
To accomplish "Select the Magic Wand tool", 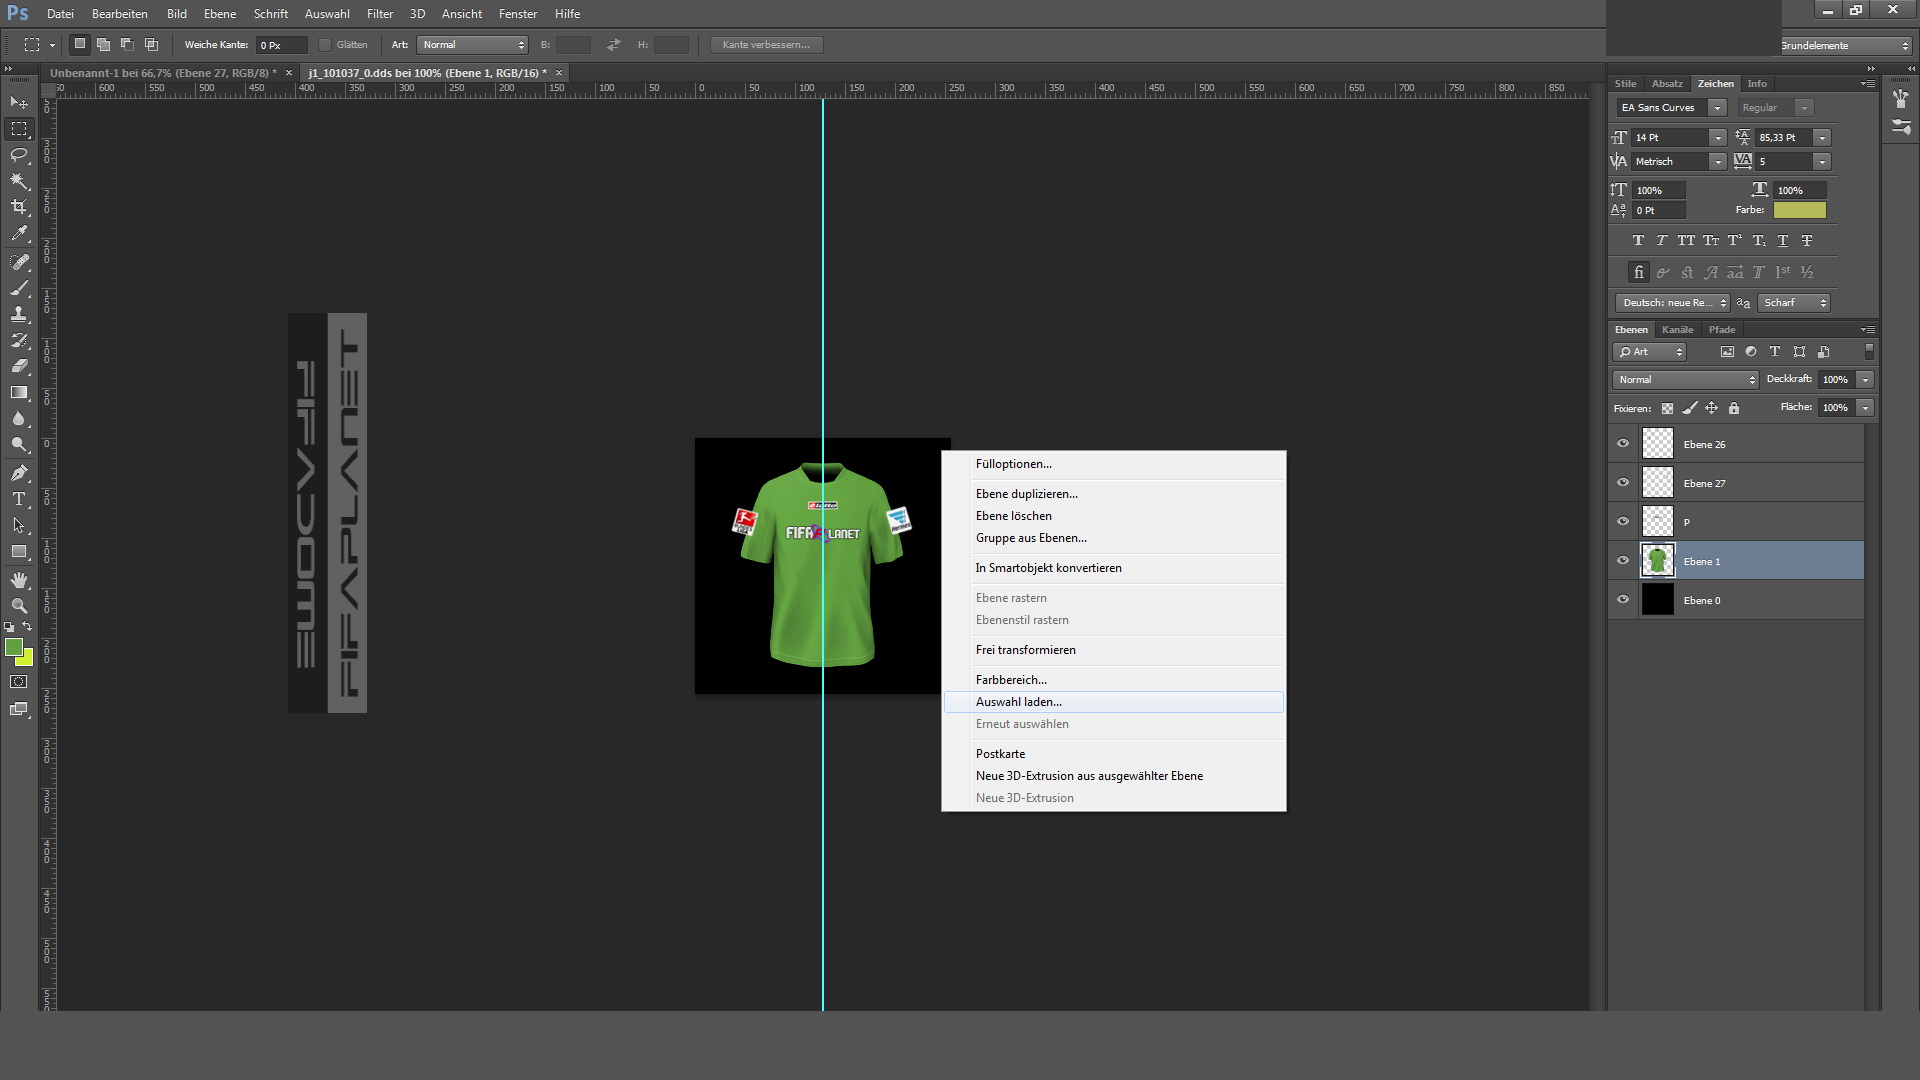I will point(19,181).
